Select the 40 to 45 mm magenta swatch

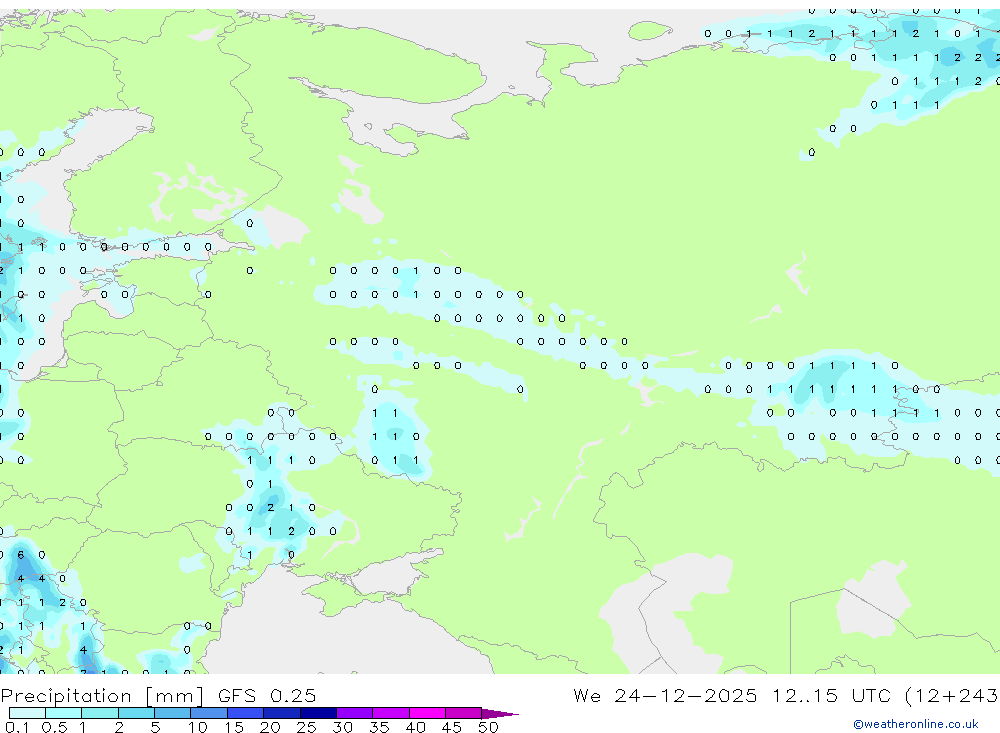pyautogui.click(x=427, y=713)
